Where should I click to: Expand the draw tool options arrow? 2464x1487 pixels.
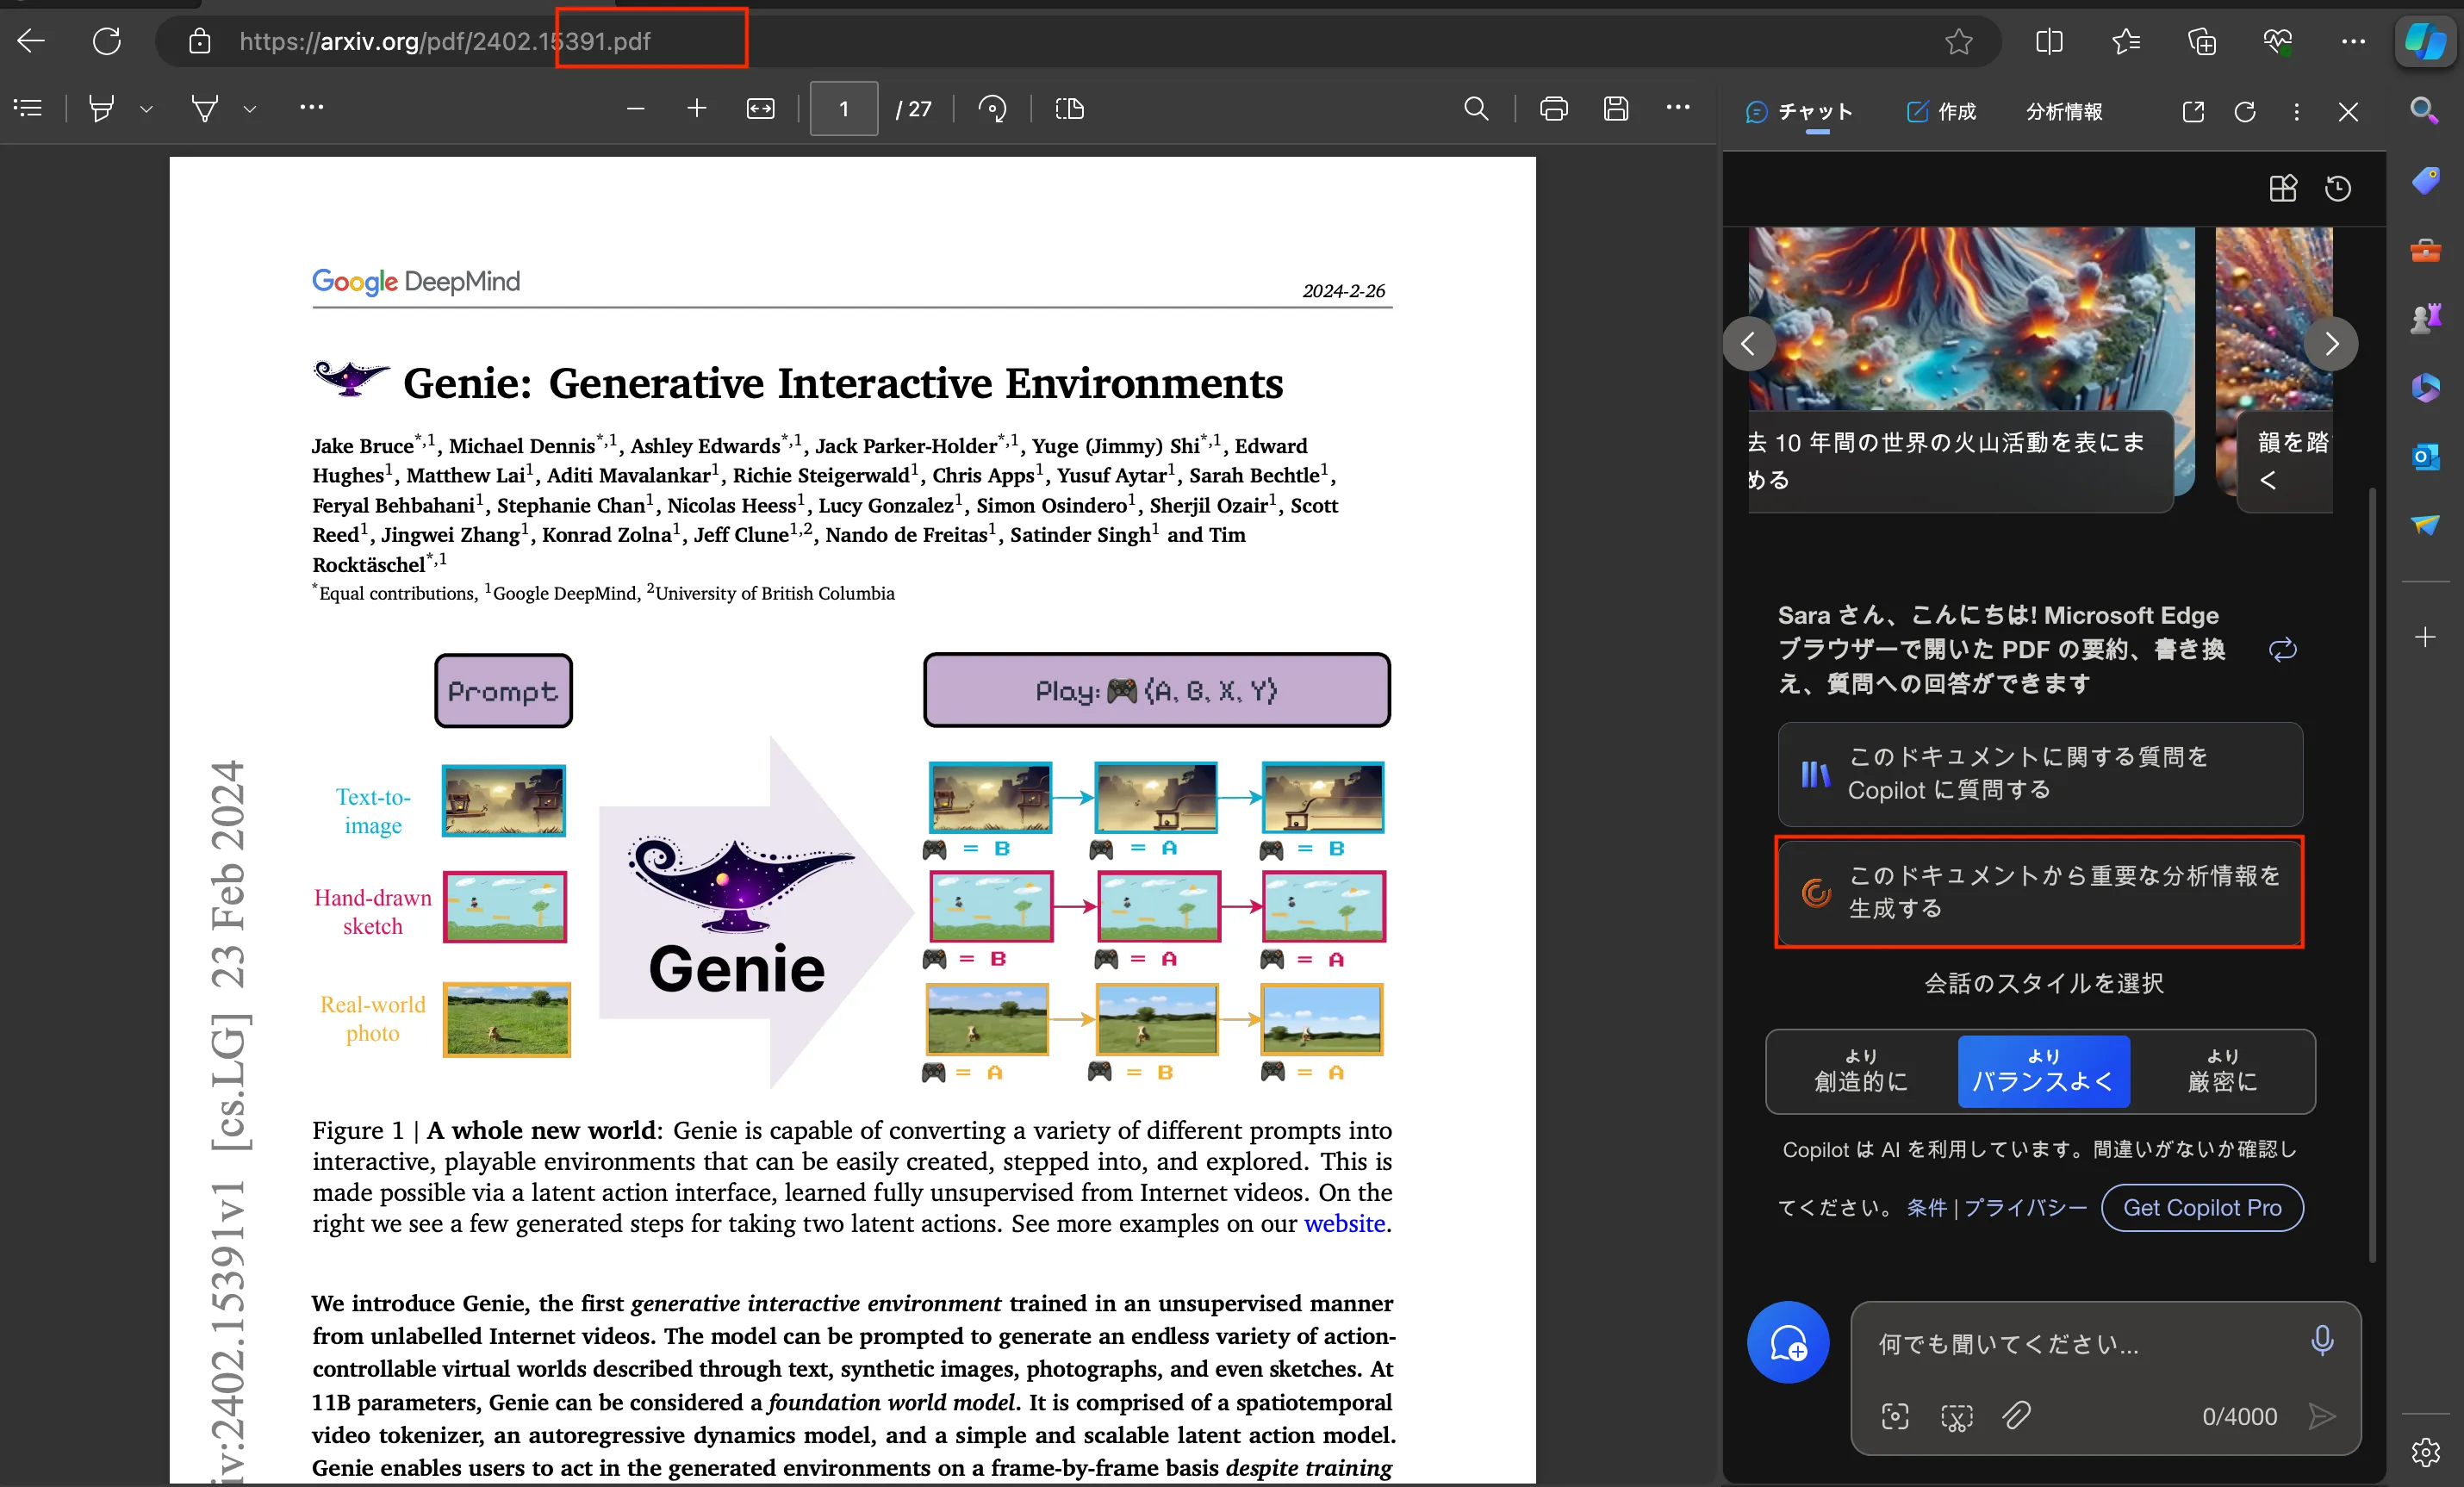click(250, 109)
